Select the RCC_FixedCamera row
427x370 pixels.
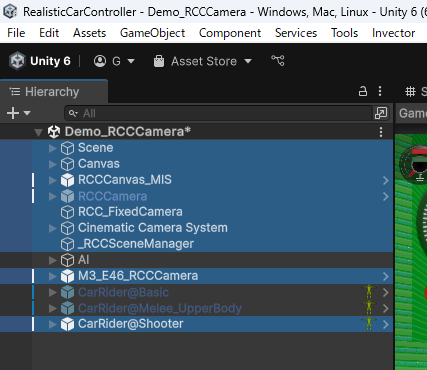197,212
